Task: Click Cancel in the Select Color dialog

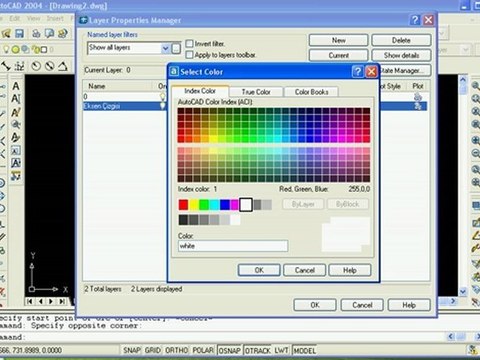Action: [305, 270]
